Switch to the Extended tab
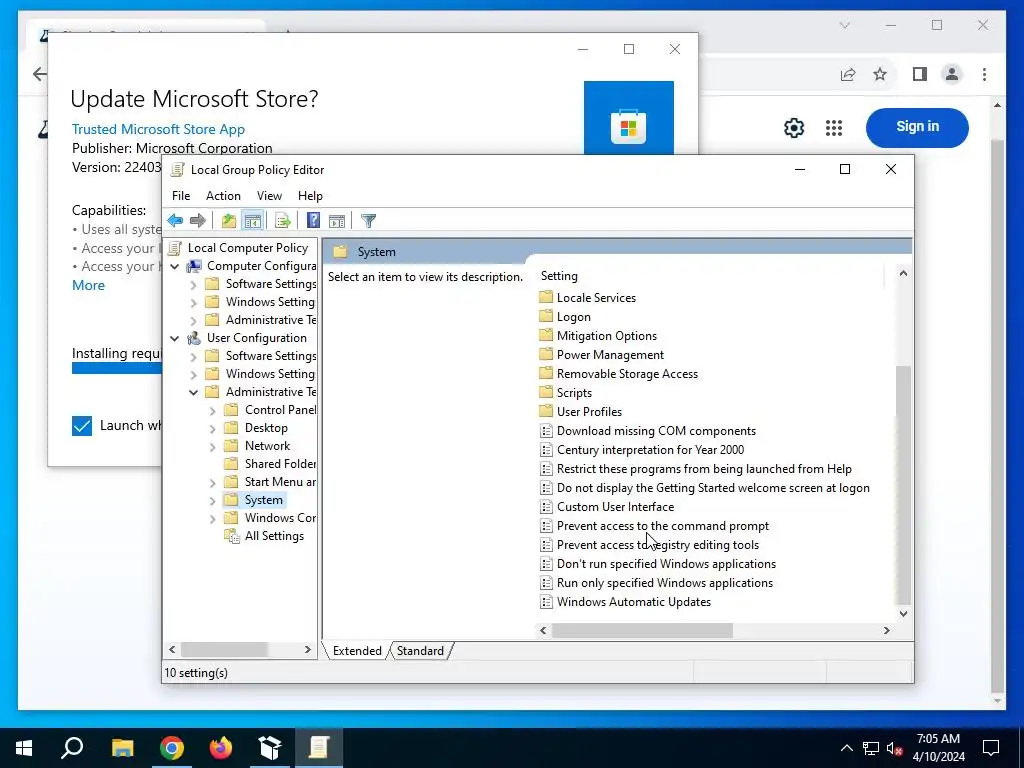Image resolution: width=1024 pixels, height=768 pixels. (x=357, y=651)
